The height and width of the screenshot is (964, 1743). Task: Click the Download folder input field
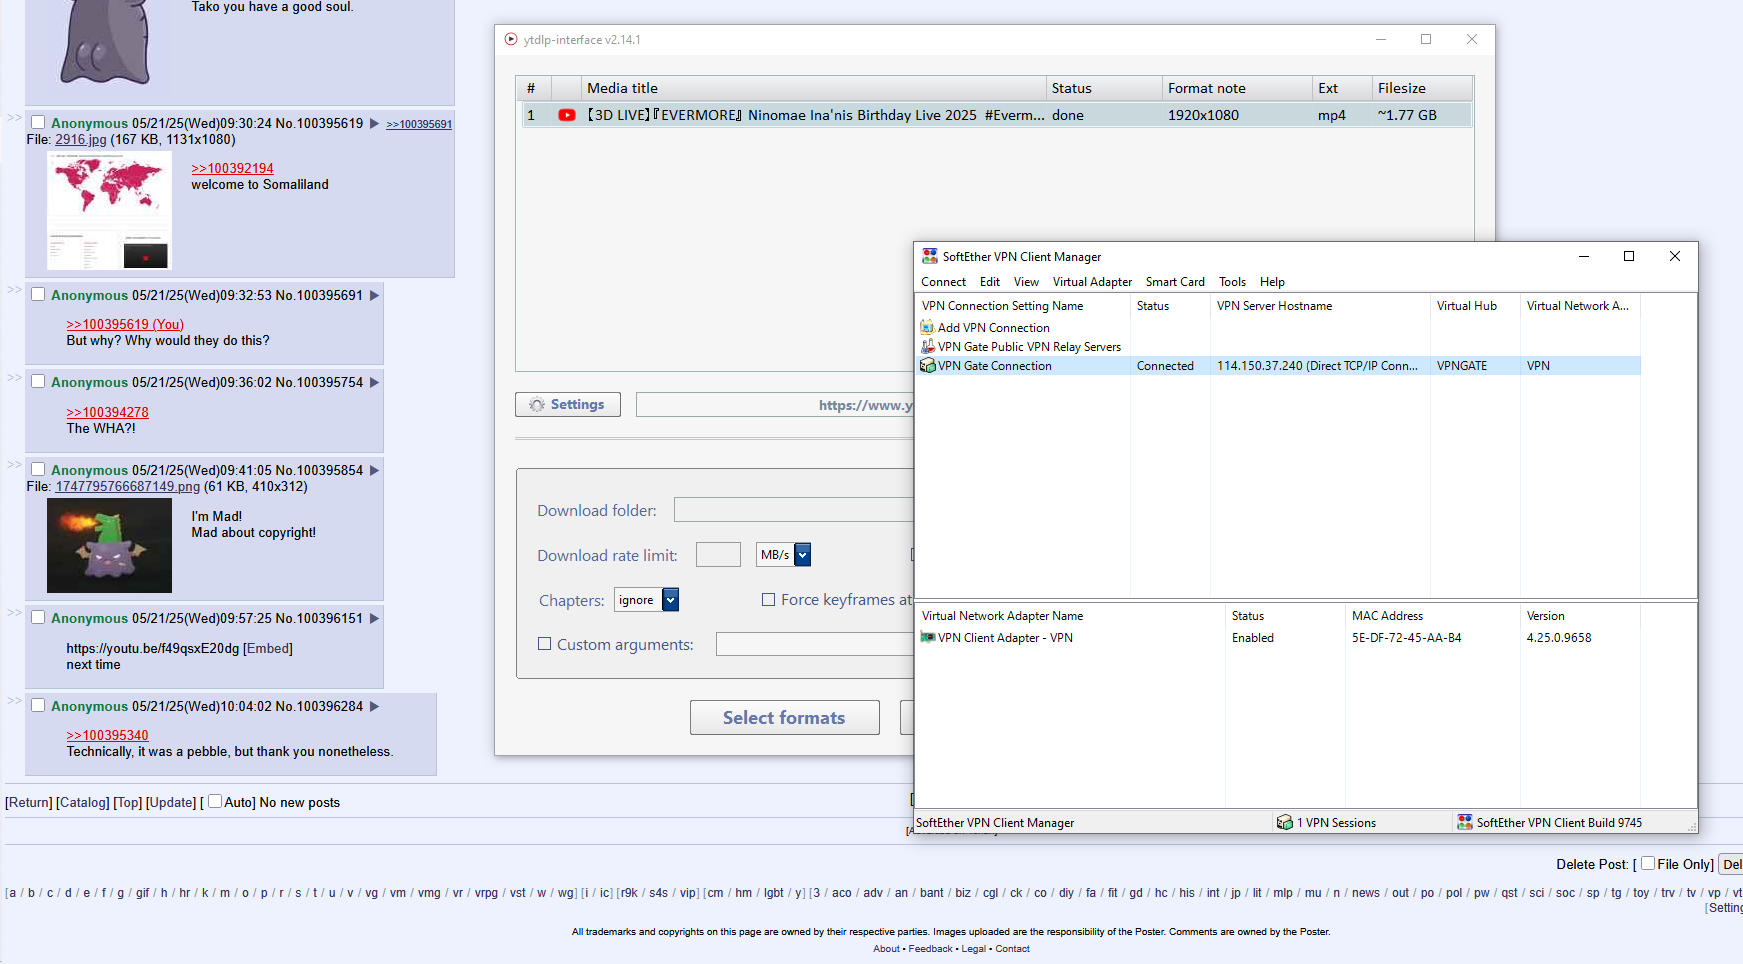794,510
